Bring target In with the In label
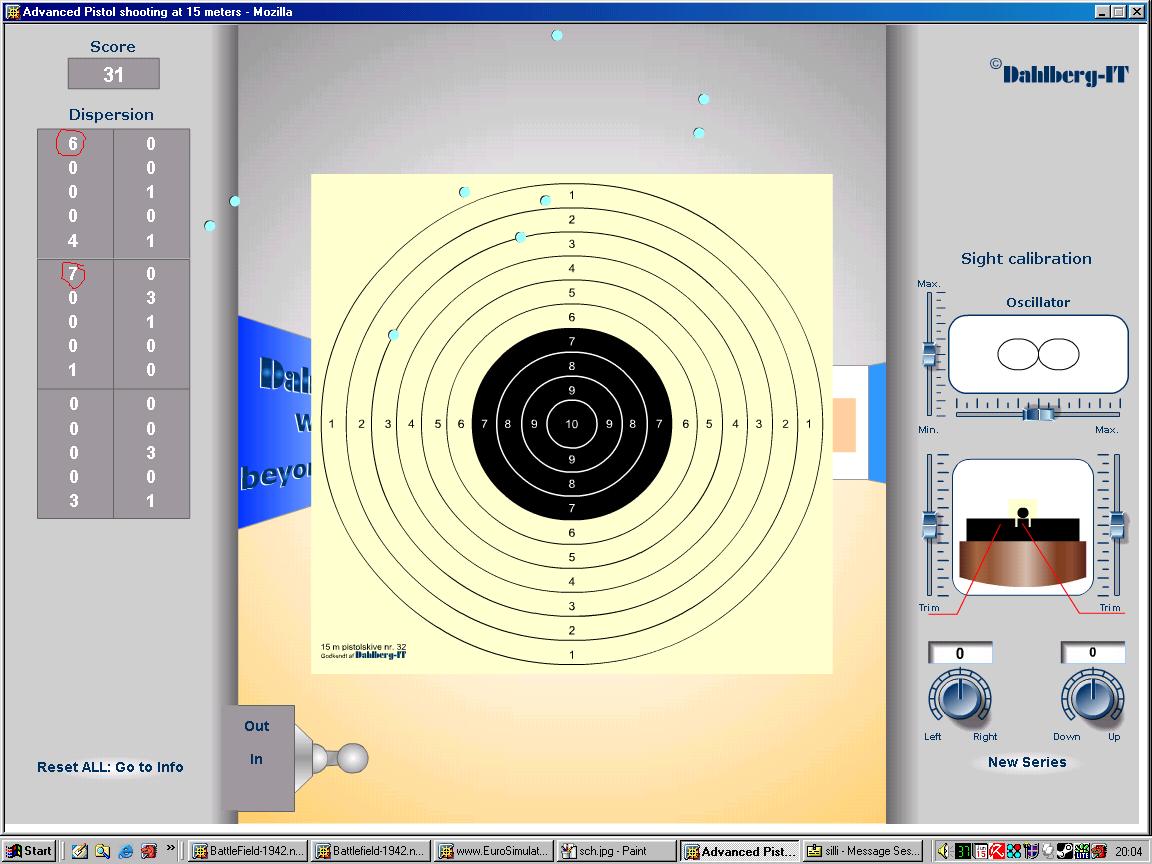 tap(256, 759)
